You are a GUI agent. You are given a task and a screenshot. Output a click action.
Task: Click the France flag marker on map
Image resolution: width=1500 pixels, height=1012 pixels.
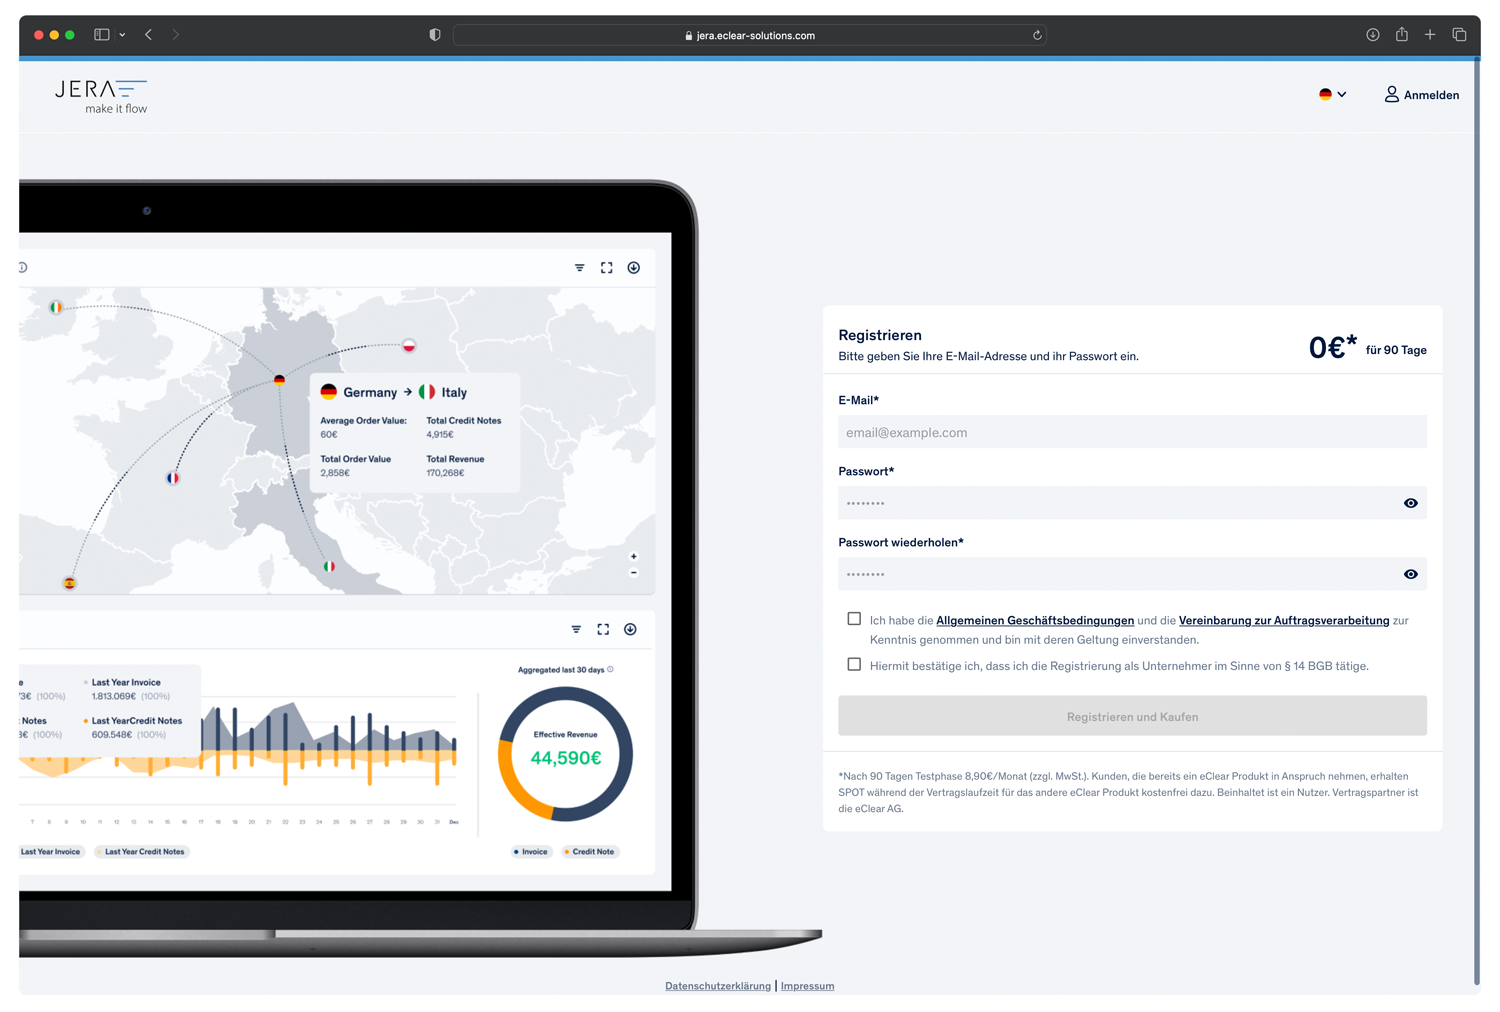tap(173, 478)
